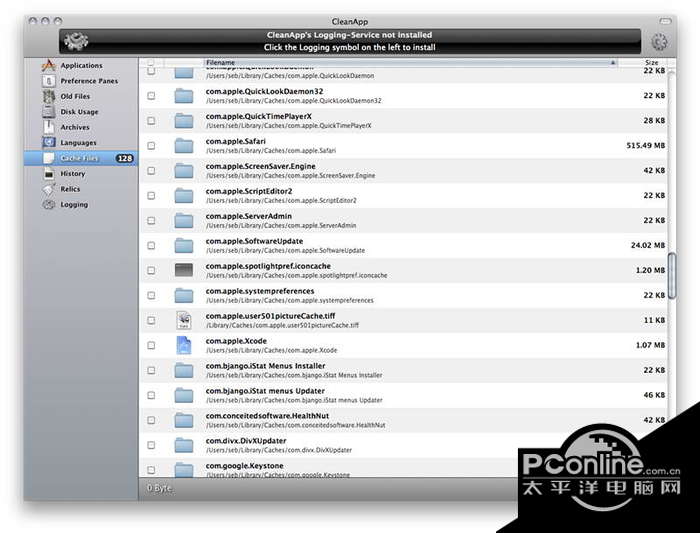Viewport: 700px width, 533px height.
Task: Click the 515.49 MB size value
Action: tap(646, 146)
